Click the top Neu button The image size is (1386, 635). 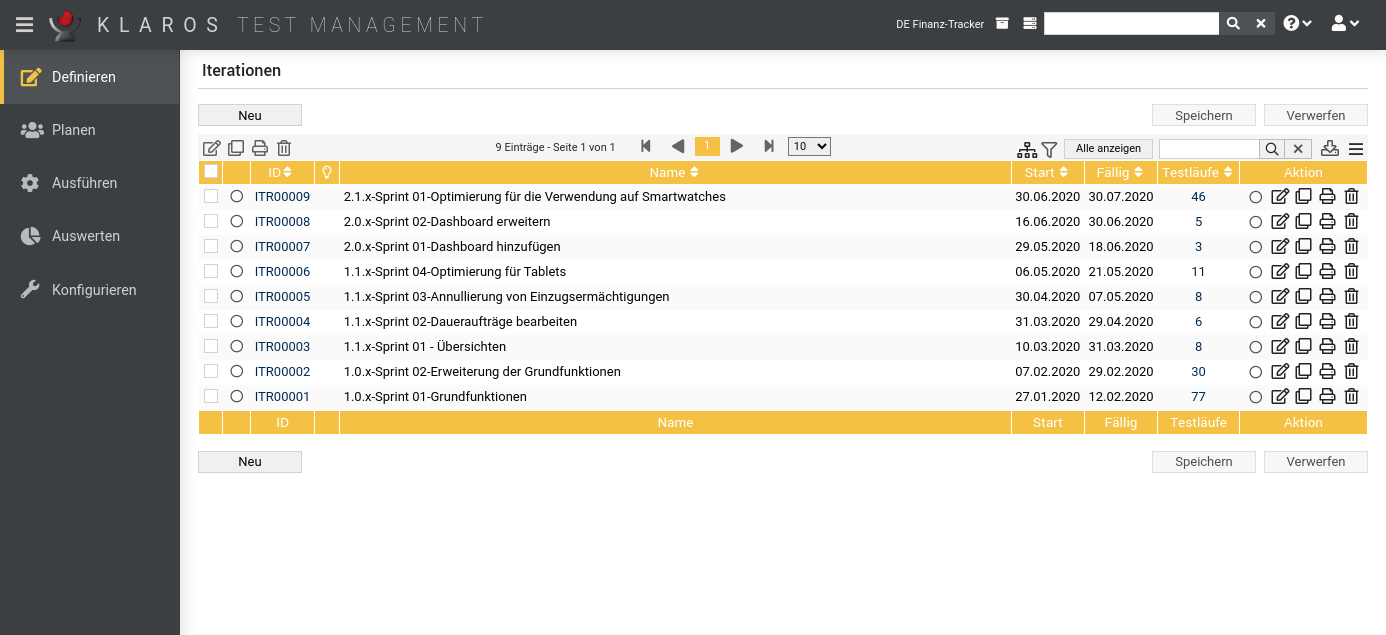(x=250, y=115)
